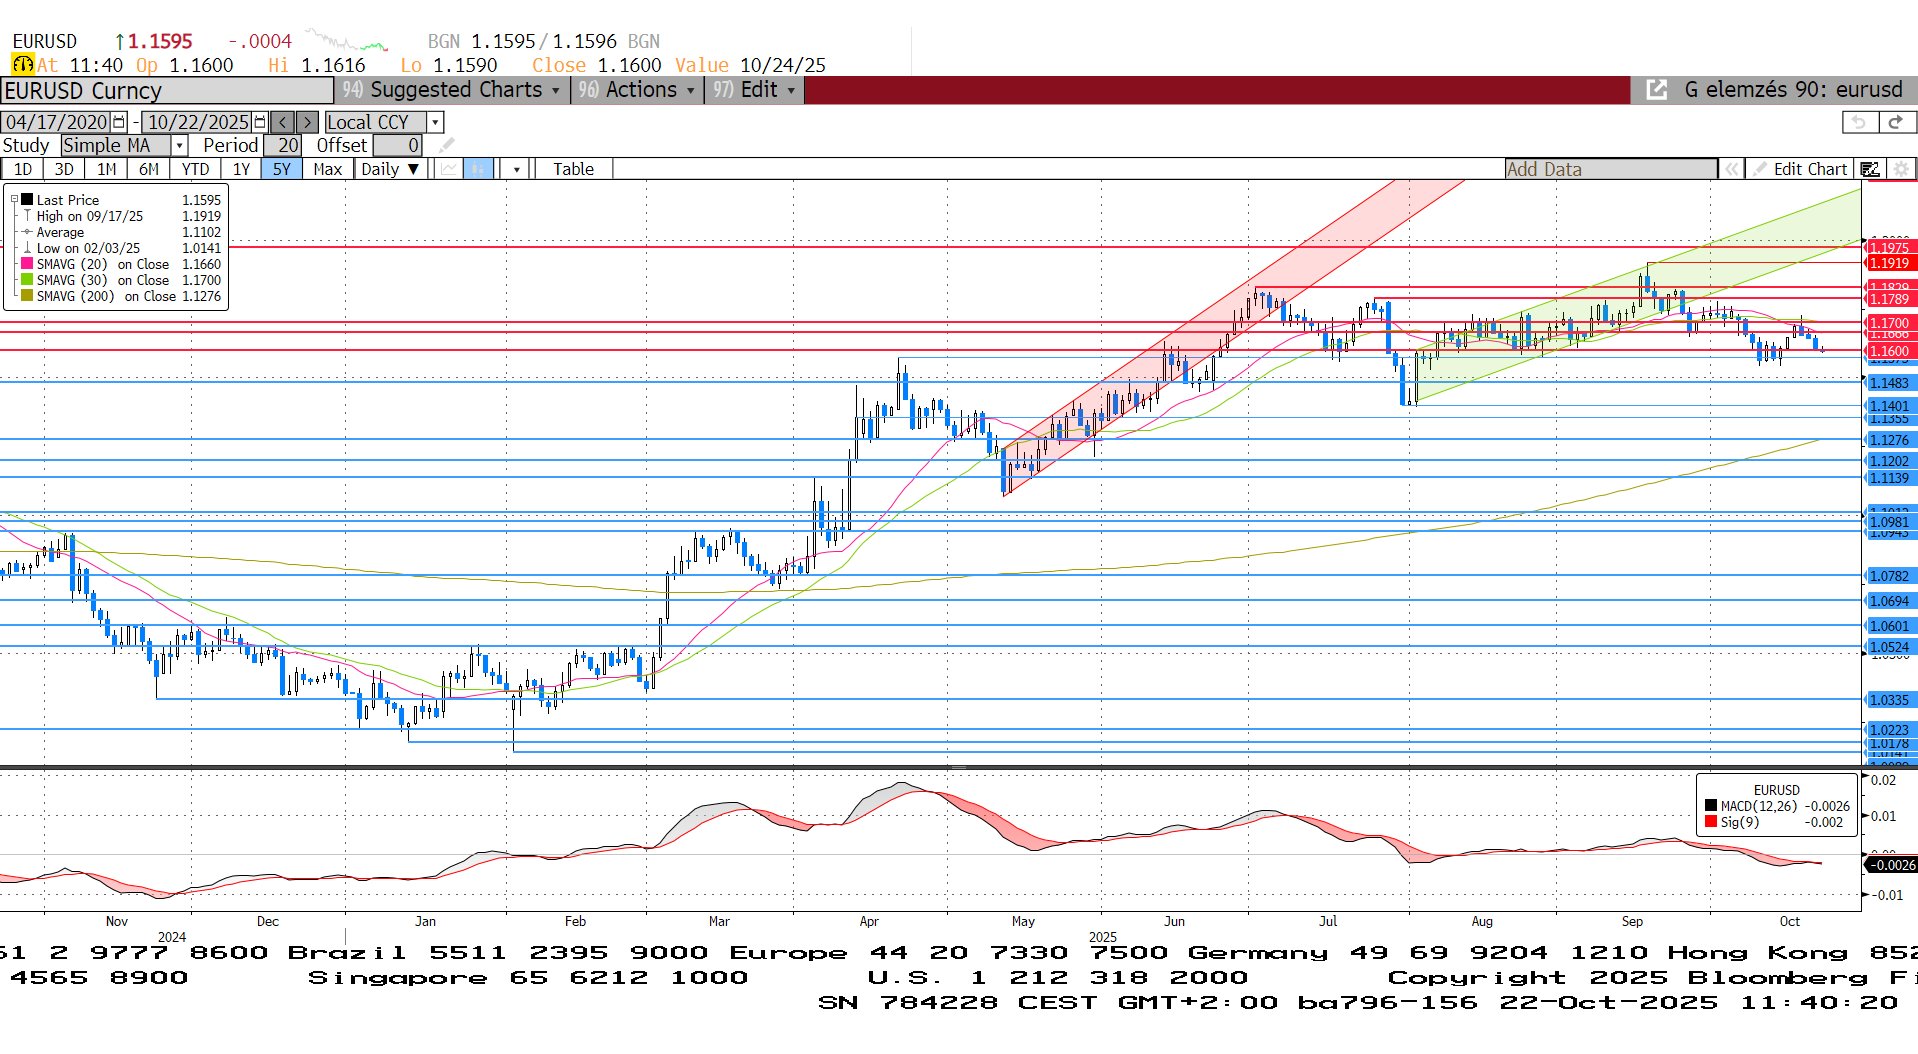Open the start date calendar picker
1918x1054 pixels.
(x=119, y=122)
